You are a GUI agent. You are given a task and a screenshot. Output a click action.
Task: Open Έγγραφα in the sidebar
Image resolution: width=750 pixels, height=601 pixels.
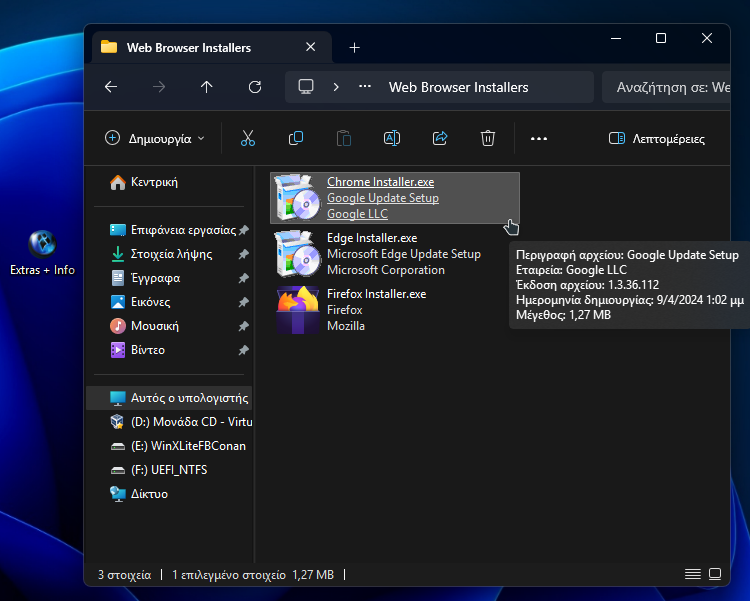pyautogui.click(x=145, y=278)
